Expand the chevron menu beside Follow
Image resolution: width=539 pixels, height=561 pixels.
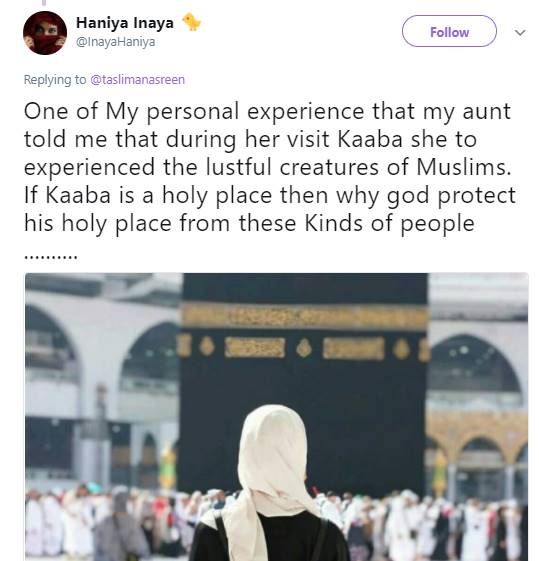[x=520, y=32]
